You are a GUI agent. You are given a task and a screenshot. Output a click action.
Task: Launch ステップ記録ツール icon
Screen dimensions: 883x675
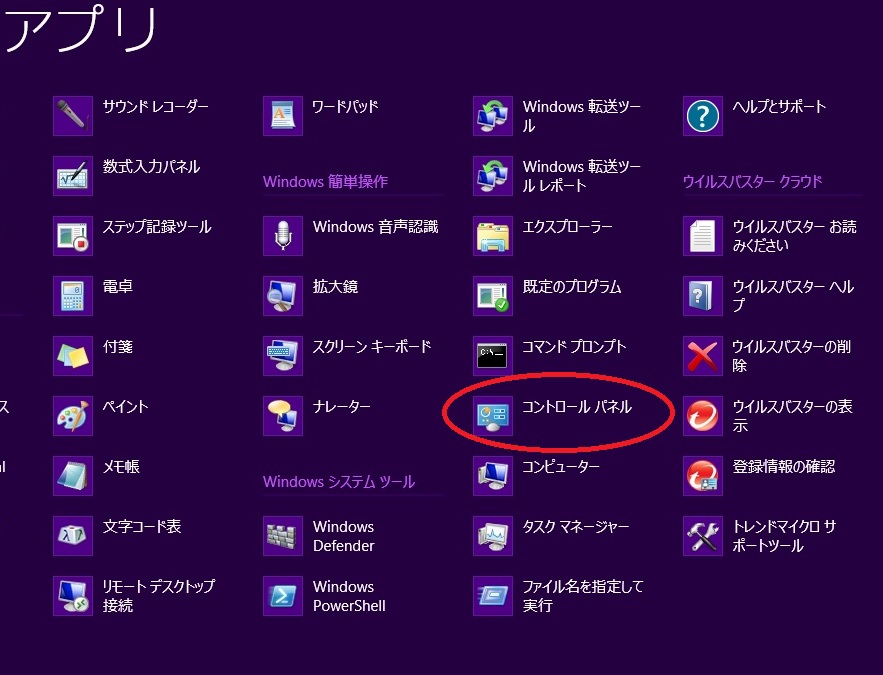point(73,236)
